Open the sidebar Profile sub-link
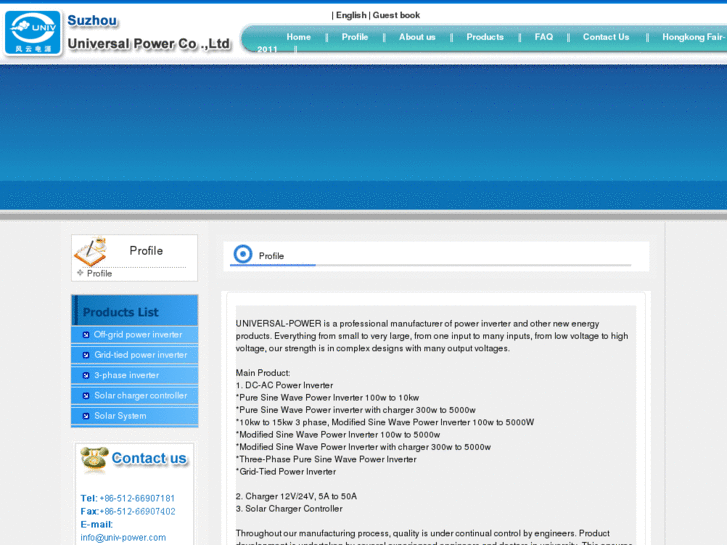The width and height of the screenshot is (727, 545). coord(99,274)
